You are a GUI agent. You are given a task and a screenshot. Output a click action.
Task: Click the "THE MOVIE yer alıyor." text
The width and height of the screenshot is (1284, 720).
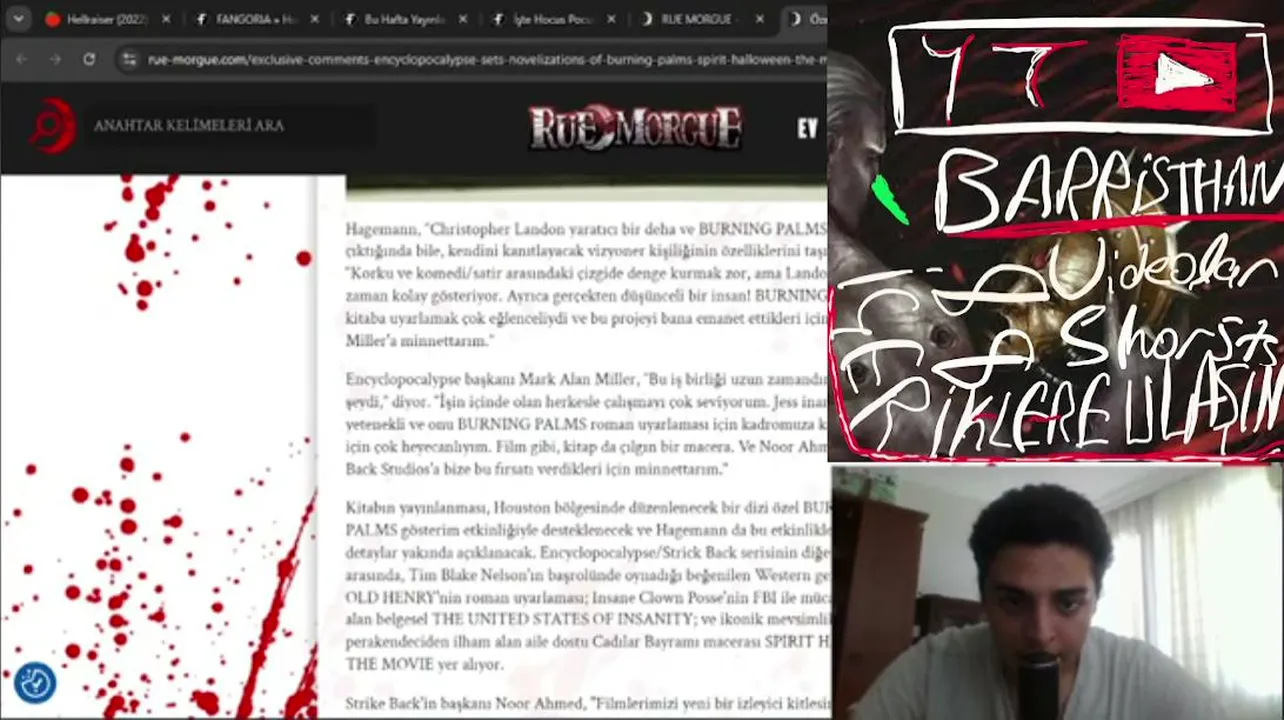(424, 664)
